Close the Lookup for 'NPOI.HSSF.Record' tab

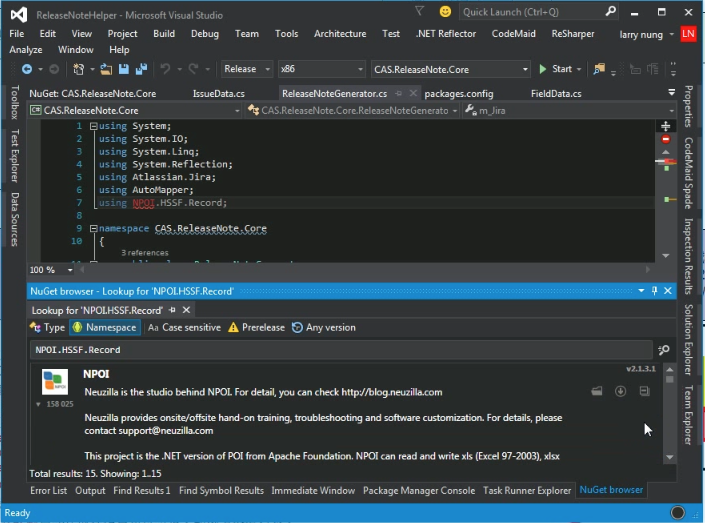(x=186, y=310)
